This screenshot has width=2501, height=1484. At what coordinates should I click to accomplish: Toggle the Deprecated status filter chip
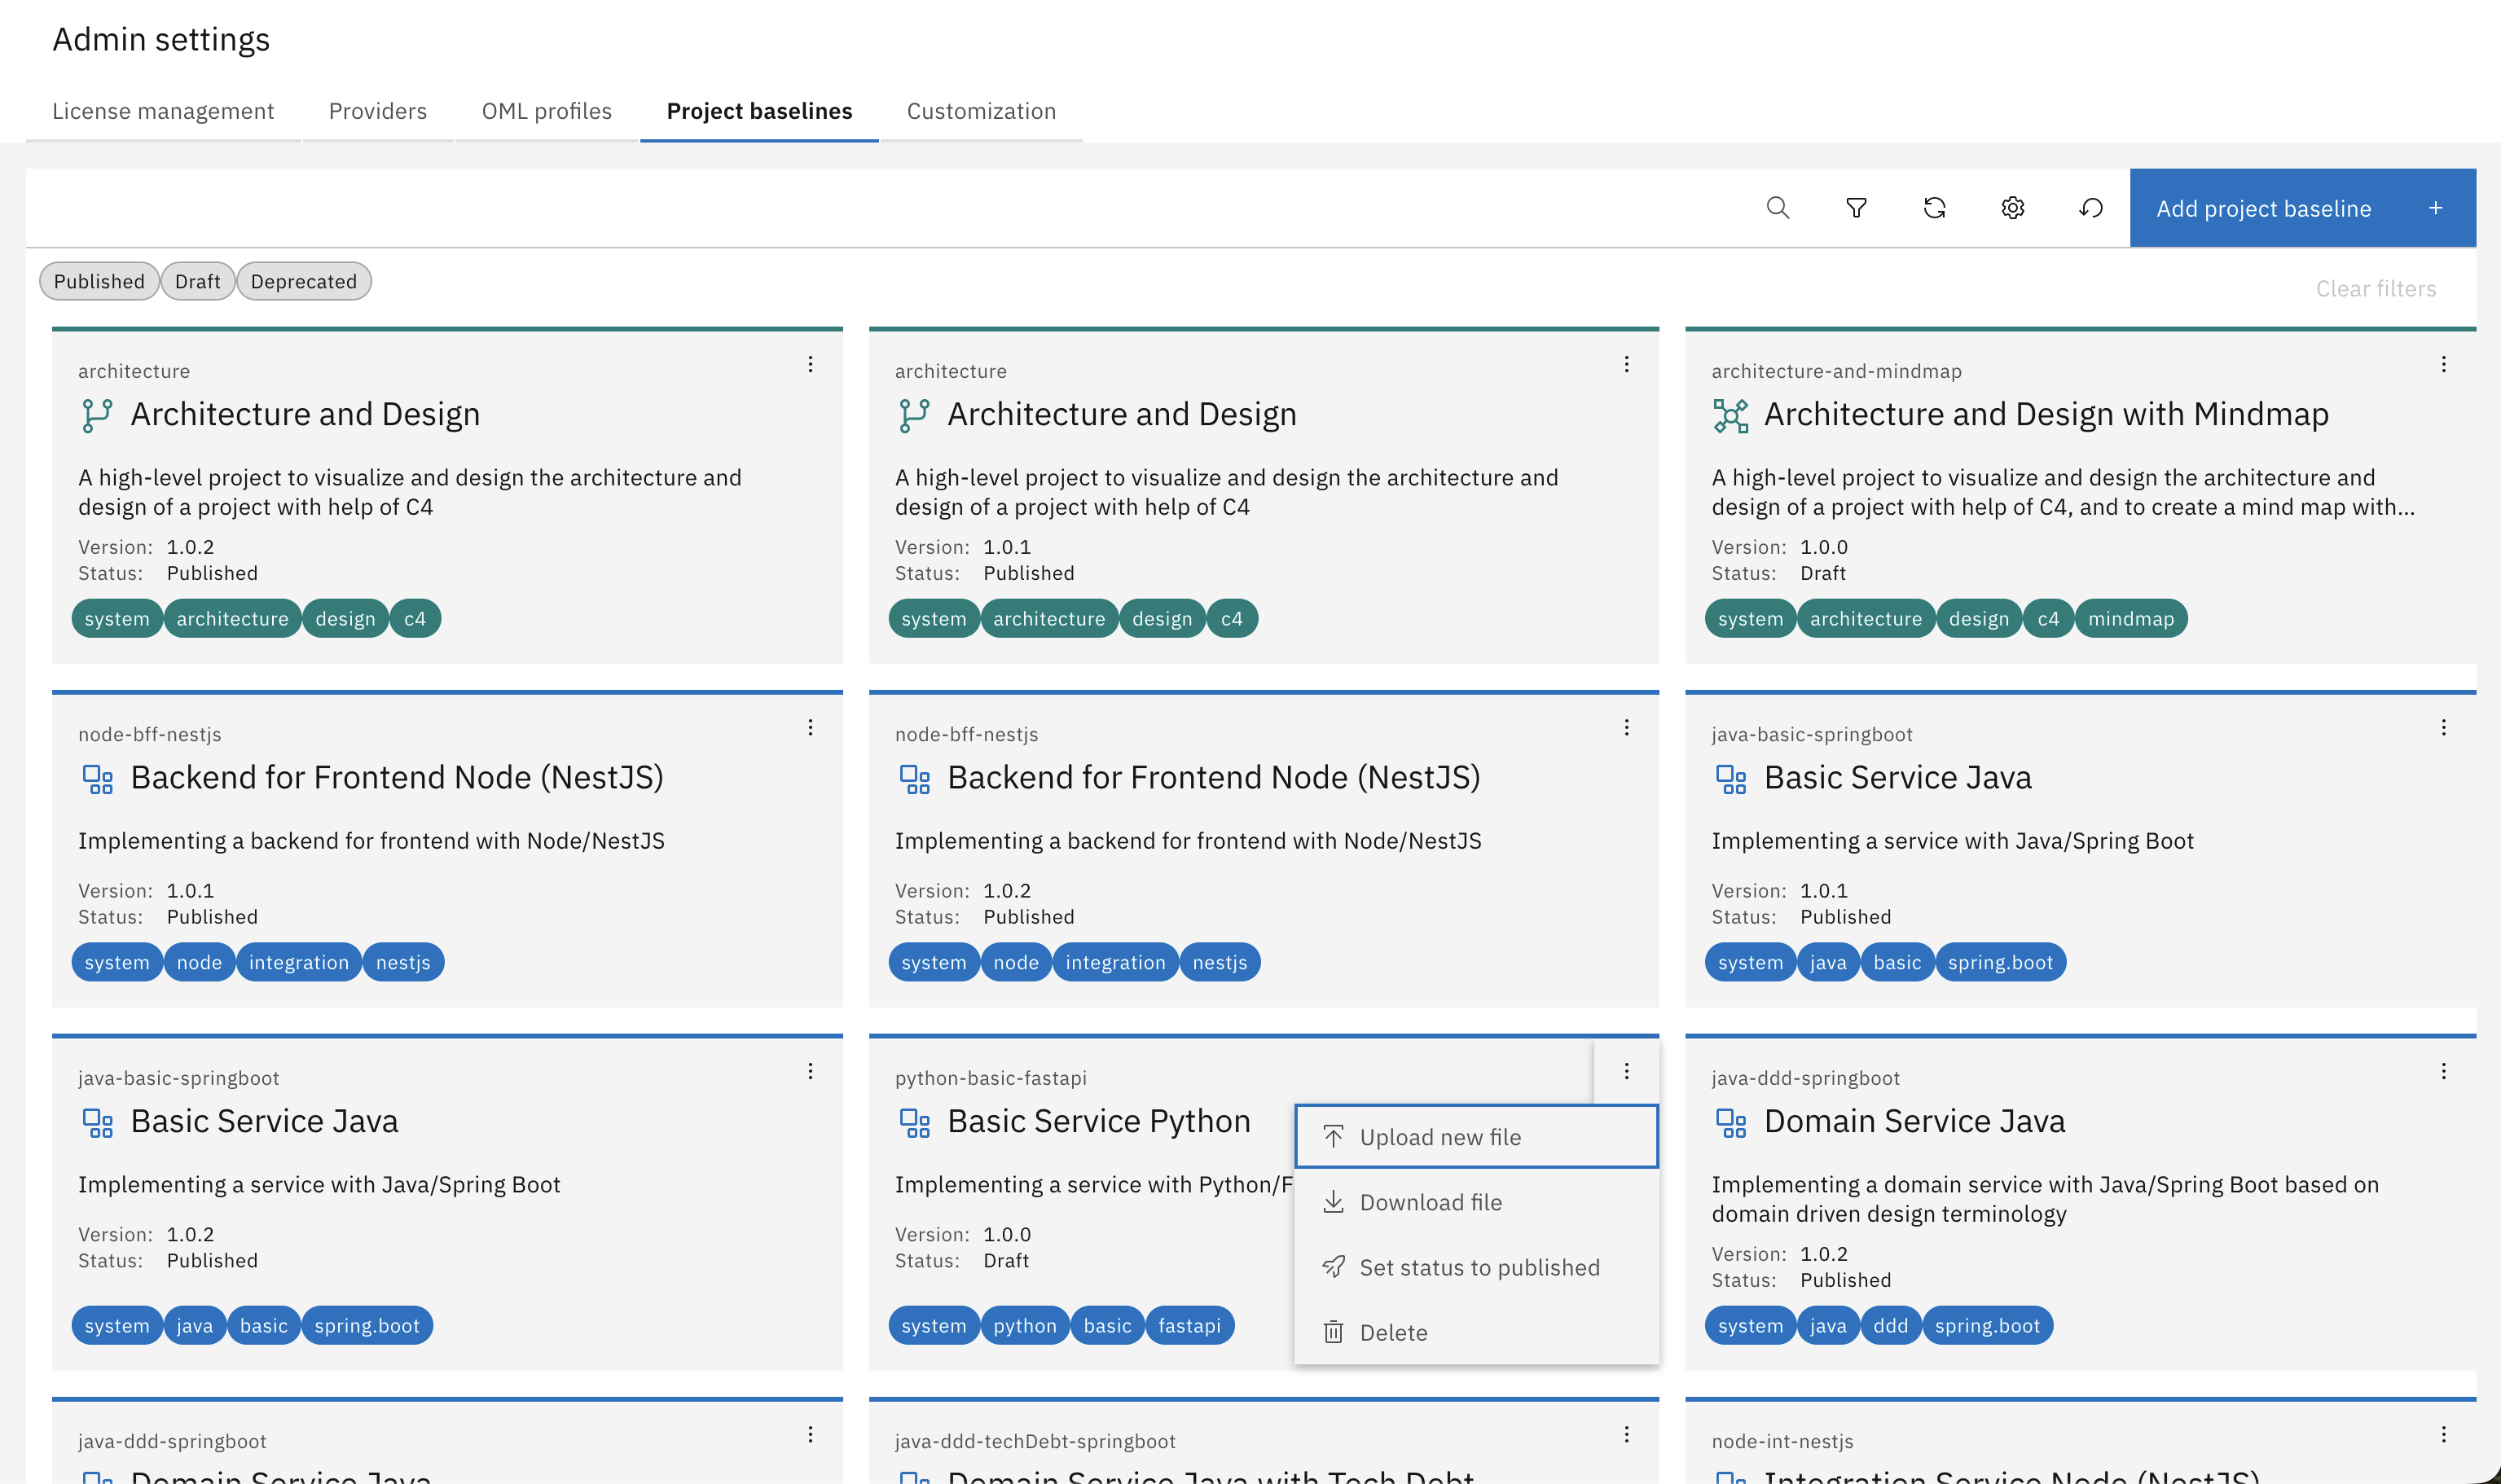(x=304, y=281)
